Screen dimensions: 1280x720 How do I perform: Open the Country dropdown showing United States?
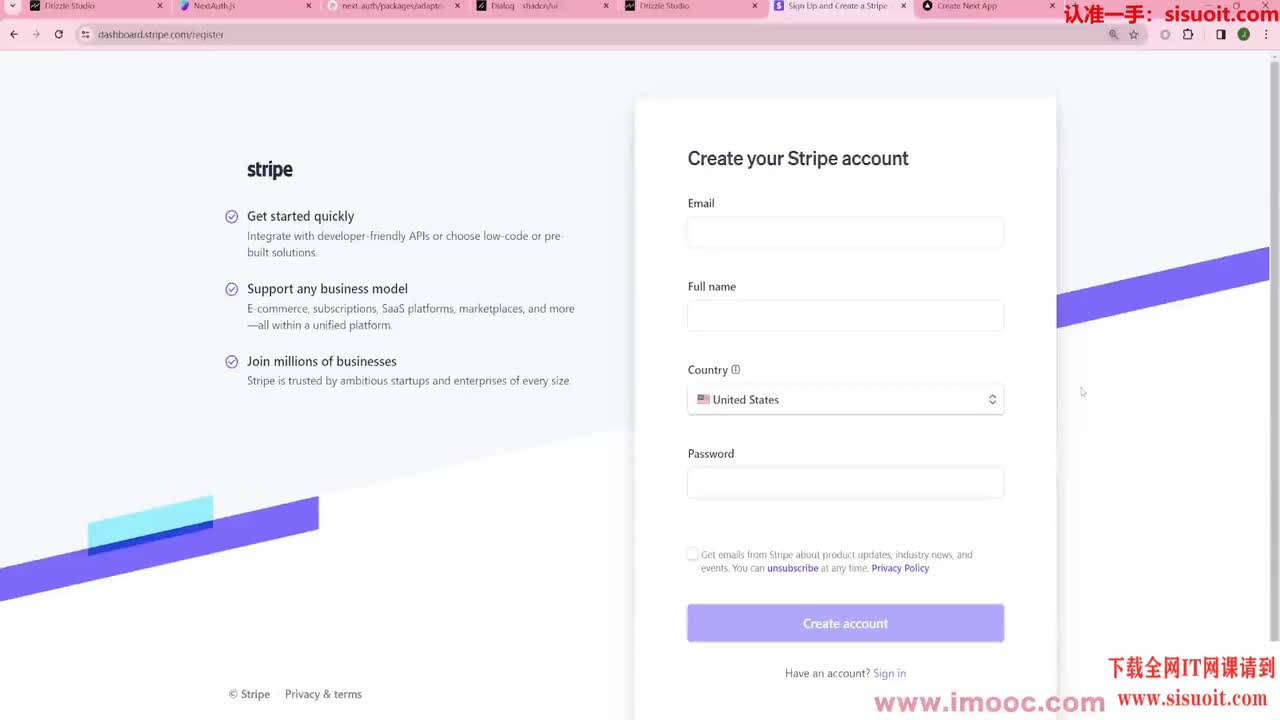tap(845, 400)
